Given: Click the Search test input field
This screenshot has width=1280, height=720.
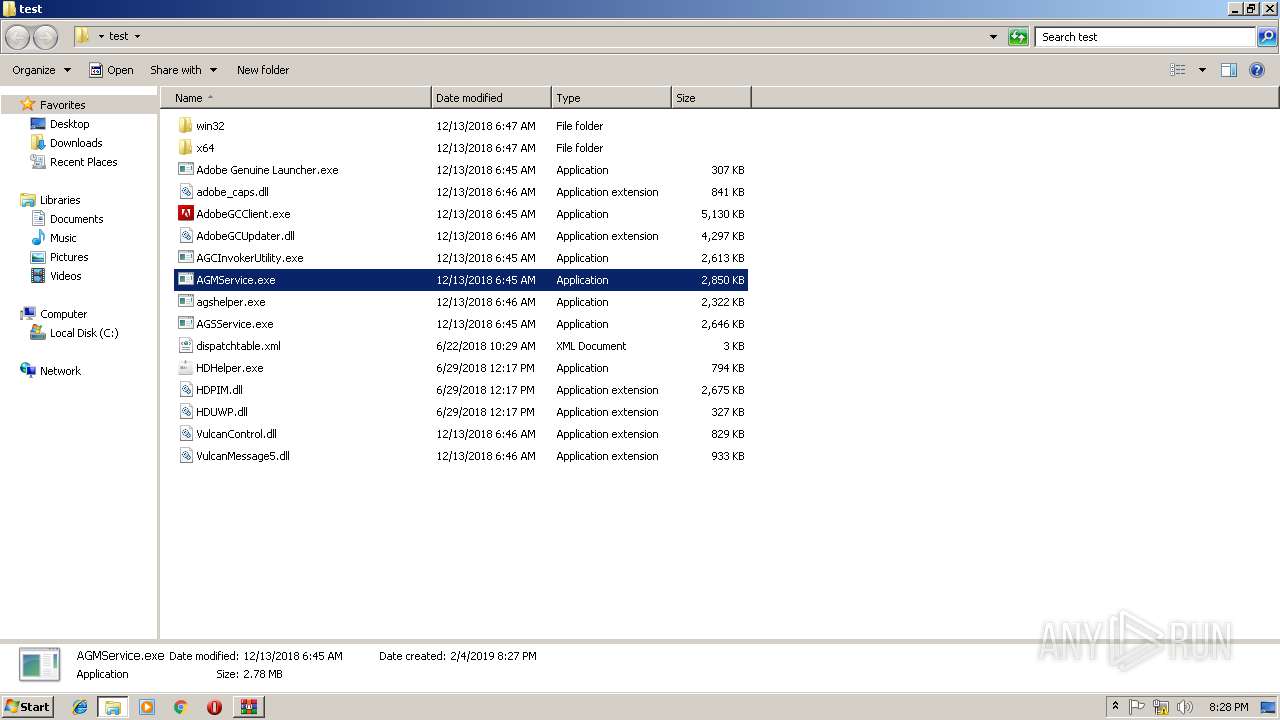Looking at the screenshot, I should (1146, 37).
